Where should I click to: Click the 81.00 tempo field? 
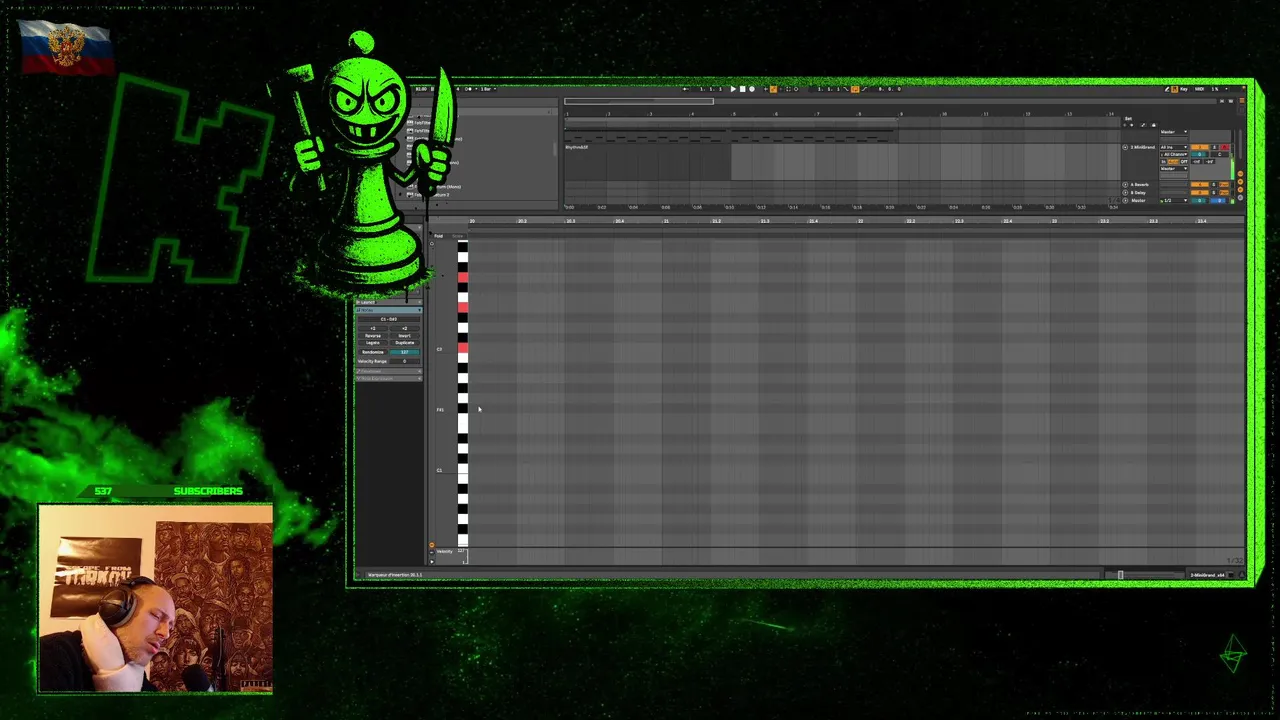pos(421,89)
